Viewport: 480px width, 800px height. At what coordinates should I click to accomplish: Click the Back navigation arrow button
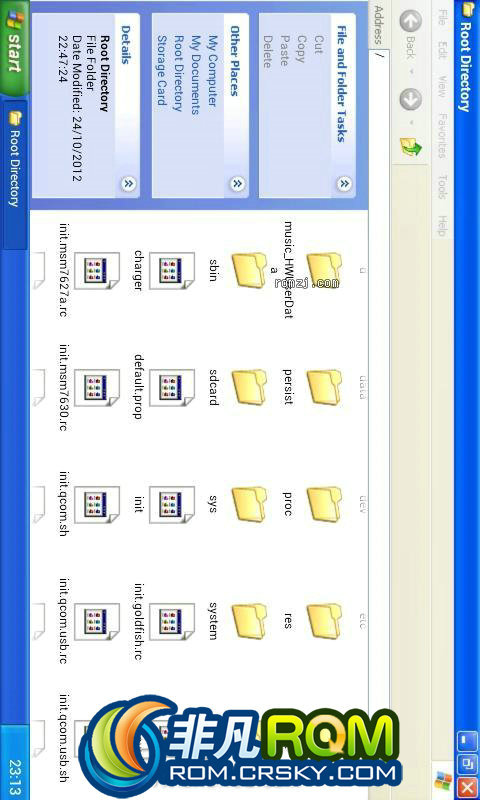411,23
